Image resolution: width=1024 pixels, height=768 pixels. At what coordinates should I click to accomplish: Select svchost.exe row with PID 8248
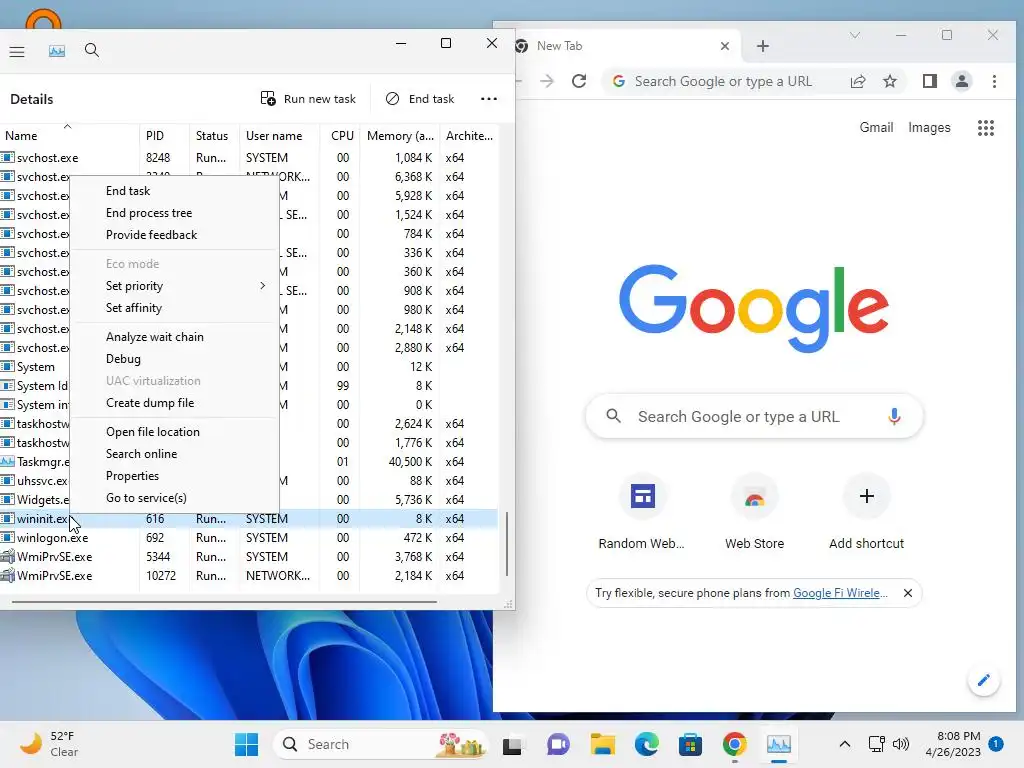(x=249, y=157)
